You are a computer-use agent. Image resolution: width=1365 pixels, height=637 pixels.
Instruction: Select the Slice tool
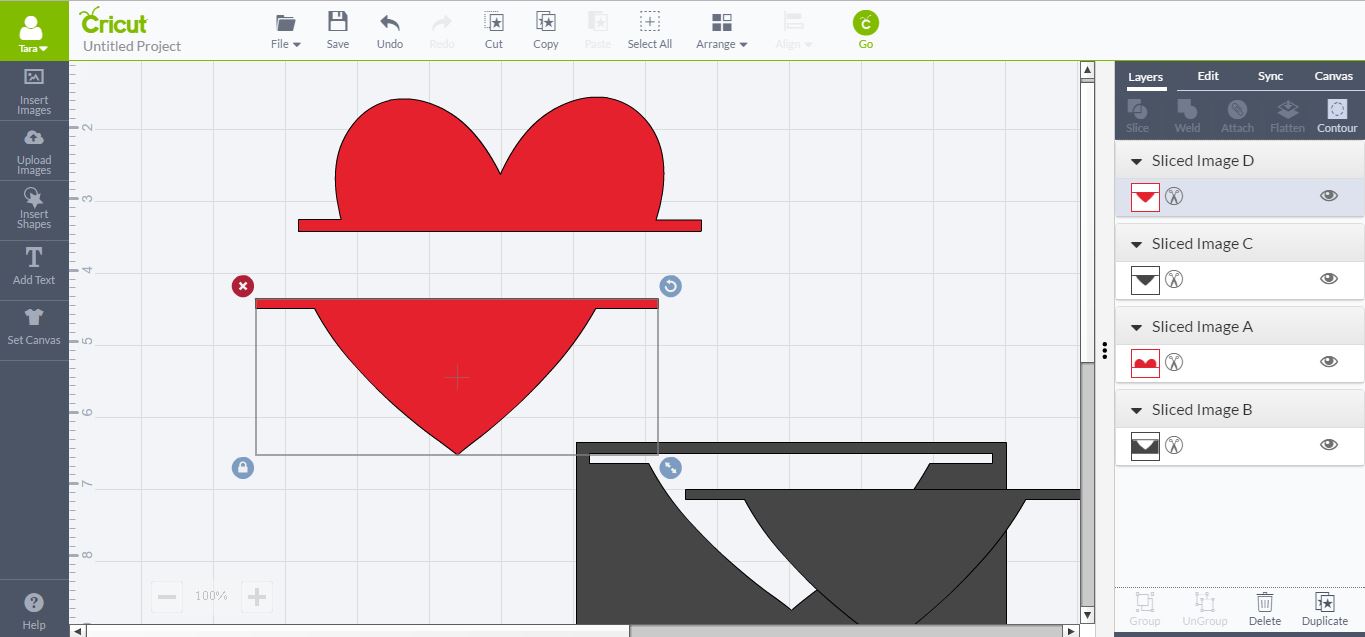click(1137, 114)
